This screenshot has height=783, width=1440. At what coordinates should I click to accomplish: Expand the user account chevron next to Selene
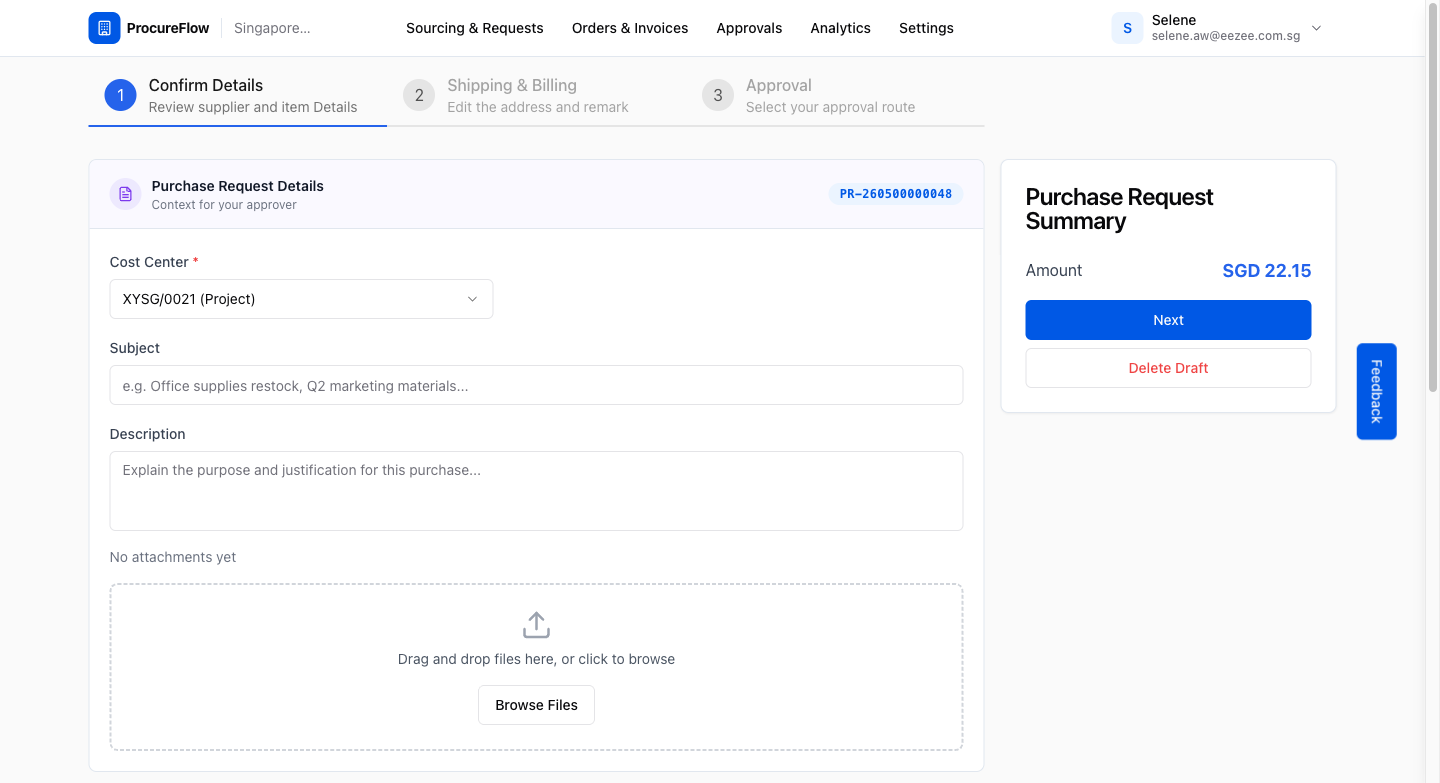coord(1316,28)
